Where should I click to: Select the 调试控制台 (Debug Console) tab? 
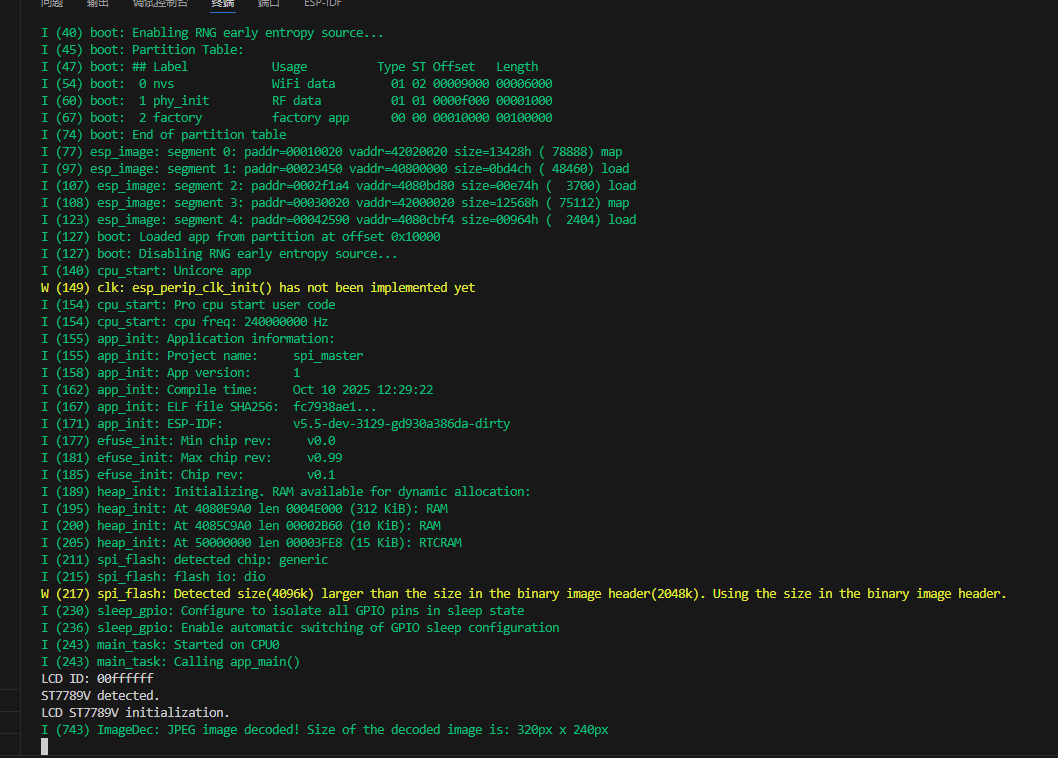tap(160, 3)
